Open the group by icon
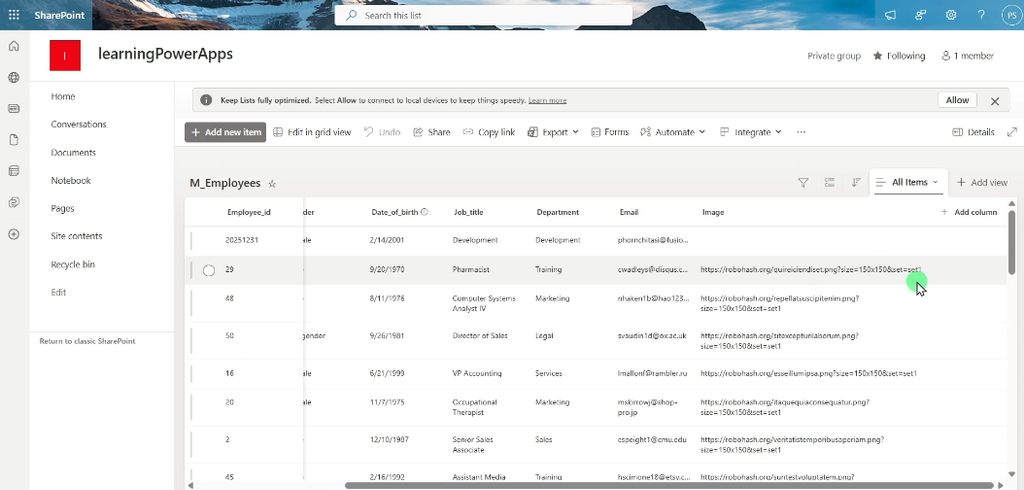The height and width of the screenshot is (490, 1024). 829,183
